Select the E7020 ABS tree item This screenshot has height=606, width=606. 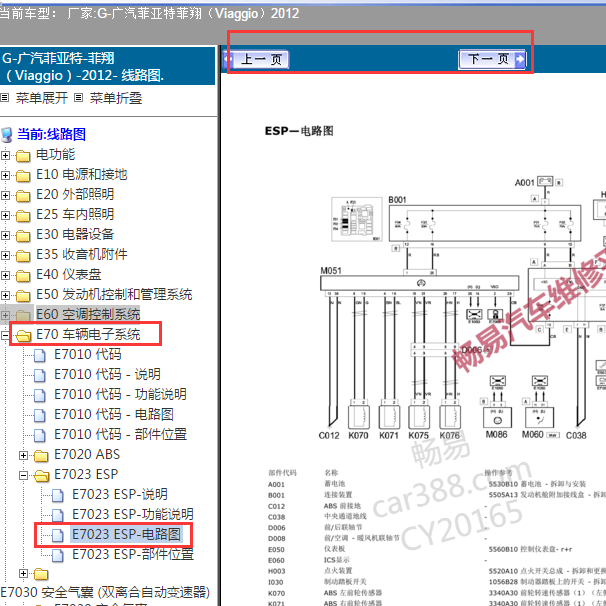tap(87, 454)
